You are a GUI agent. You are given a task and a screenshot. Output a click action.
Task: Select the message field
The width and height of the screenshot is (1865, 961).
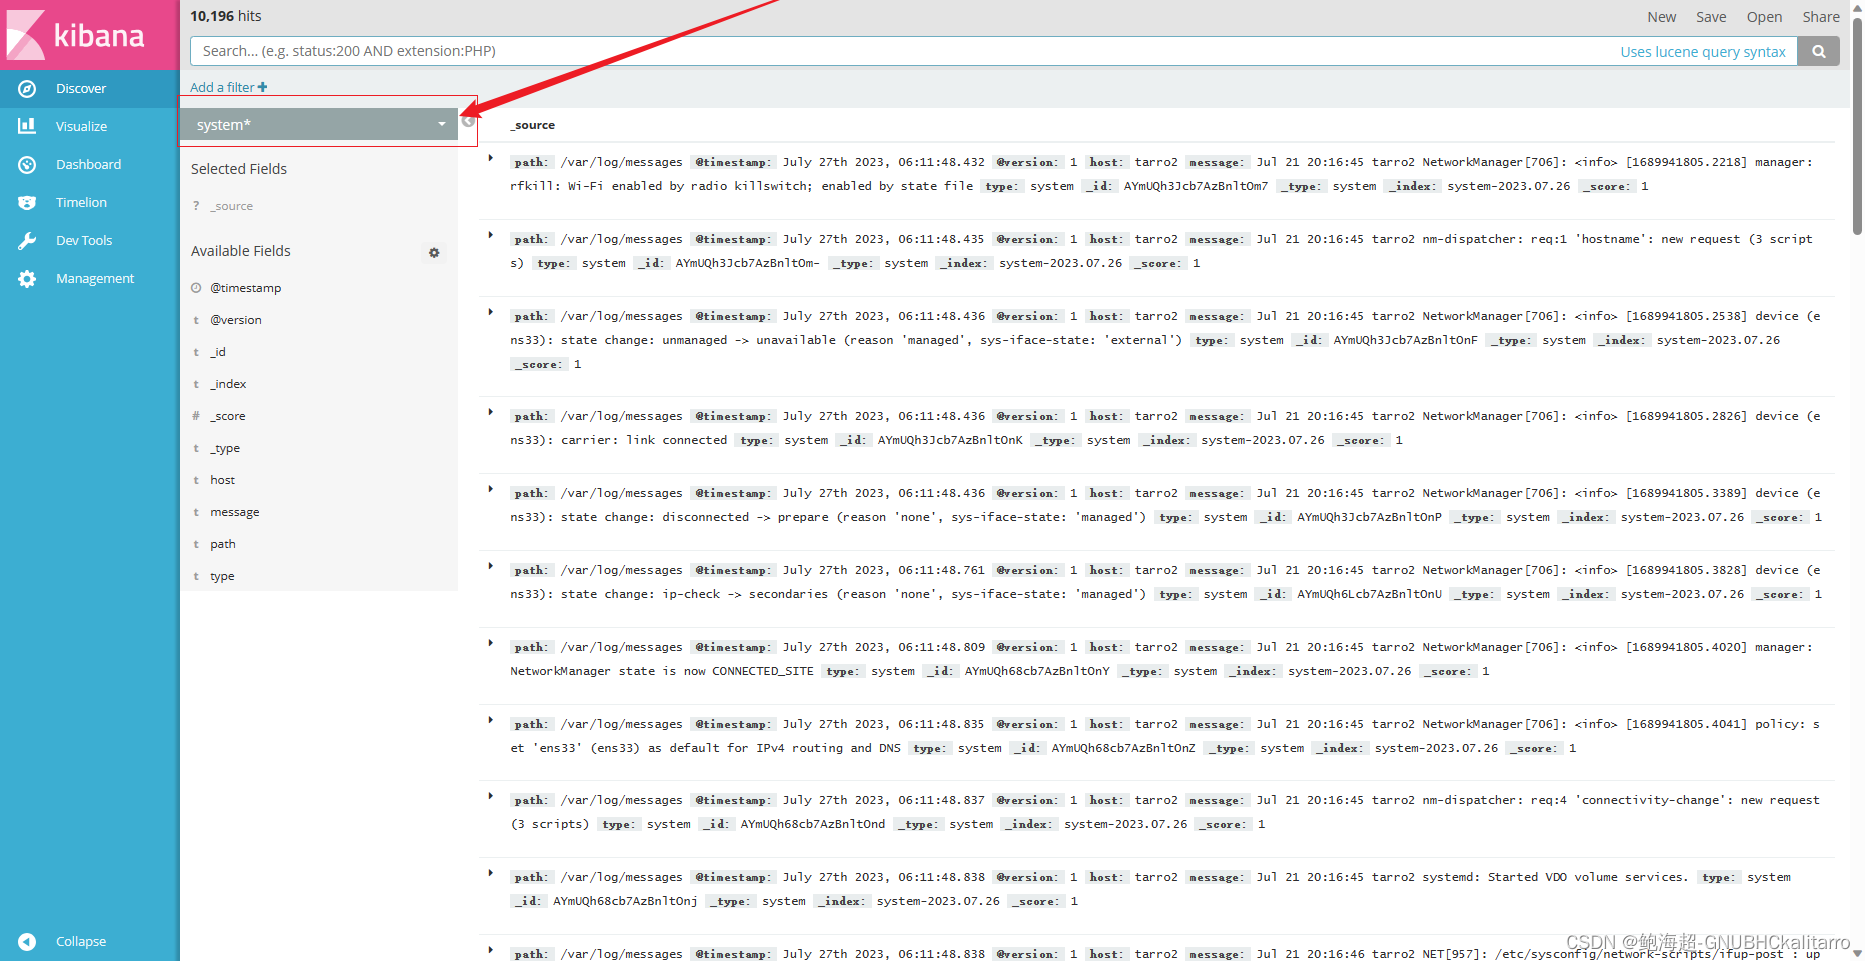(235, 512)
